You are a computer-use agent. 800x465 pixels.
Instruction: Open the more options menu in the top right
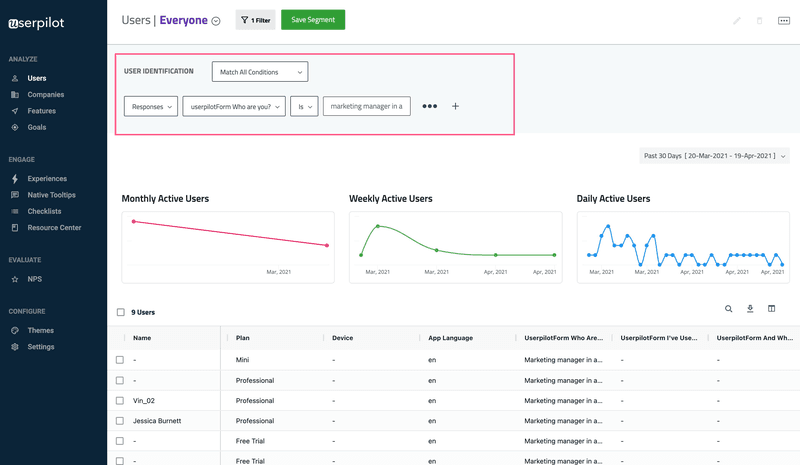pyautogui.click(x=784, y=20)
